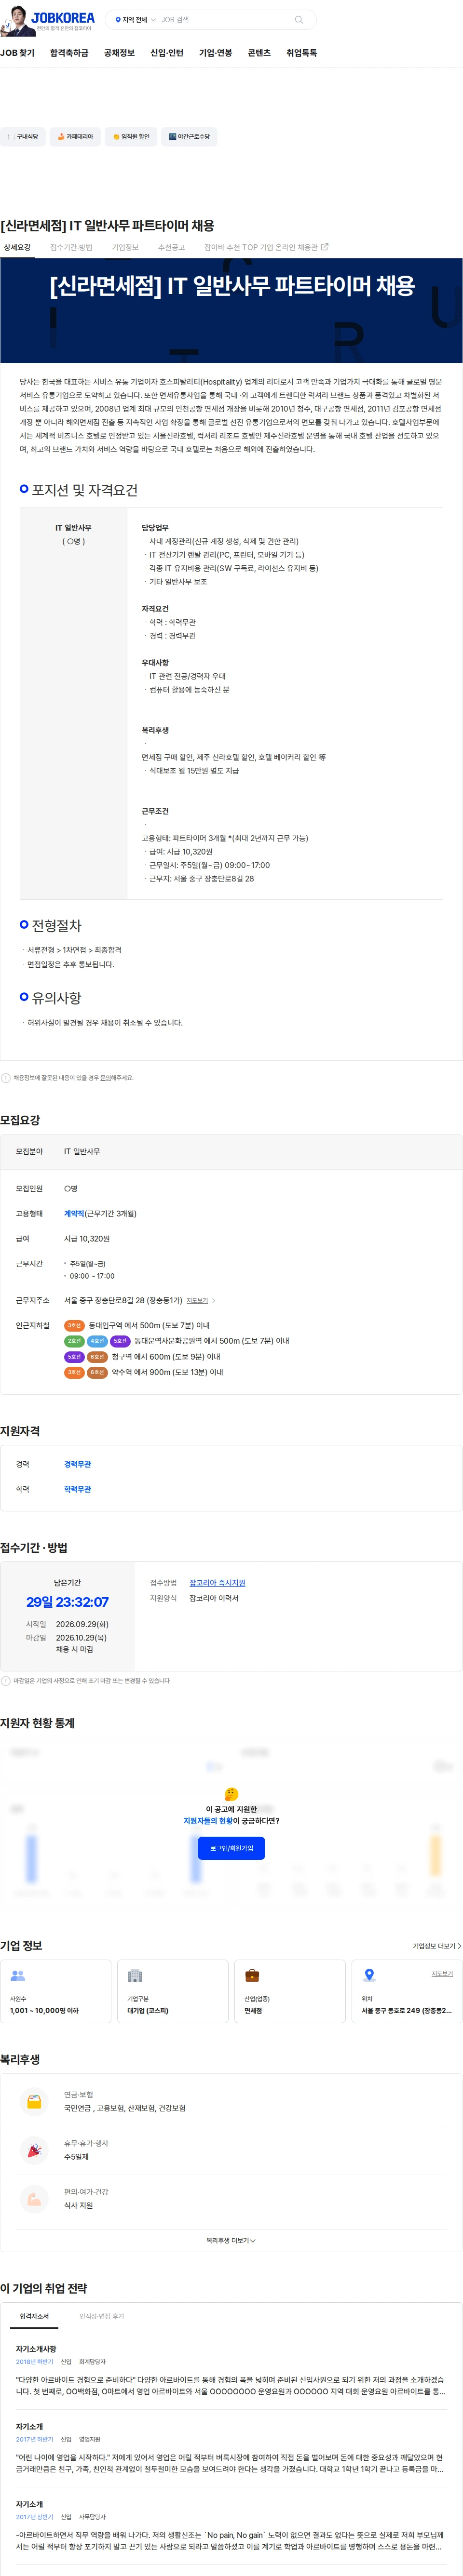The image size is (463, 2576).
Task: Select the 합격자소서 tab
Action: 34,2317
